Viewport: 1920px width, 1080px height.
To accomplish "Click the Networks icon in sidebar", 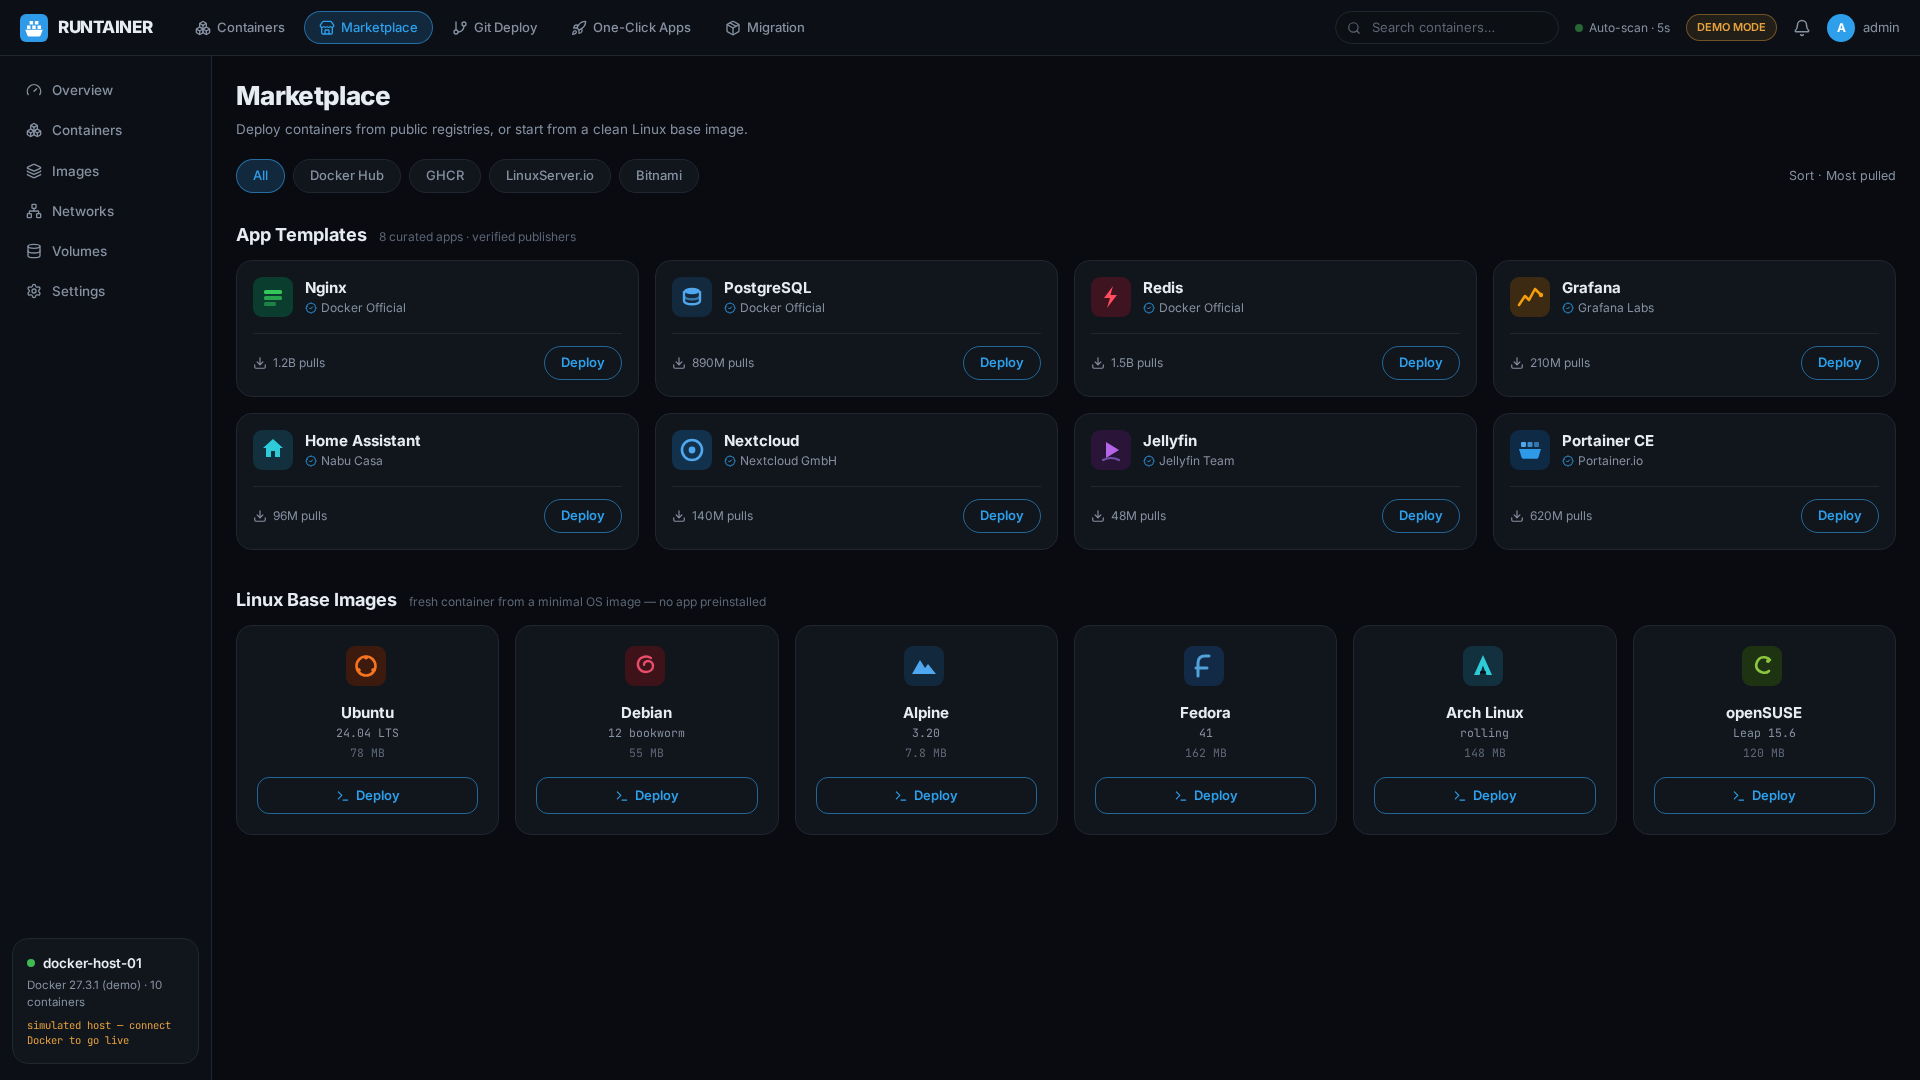I will (34, 211).
